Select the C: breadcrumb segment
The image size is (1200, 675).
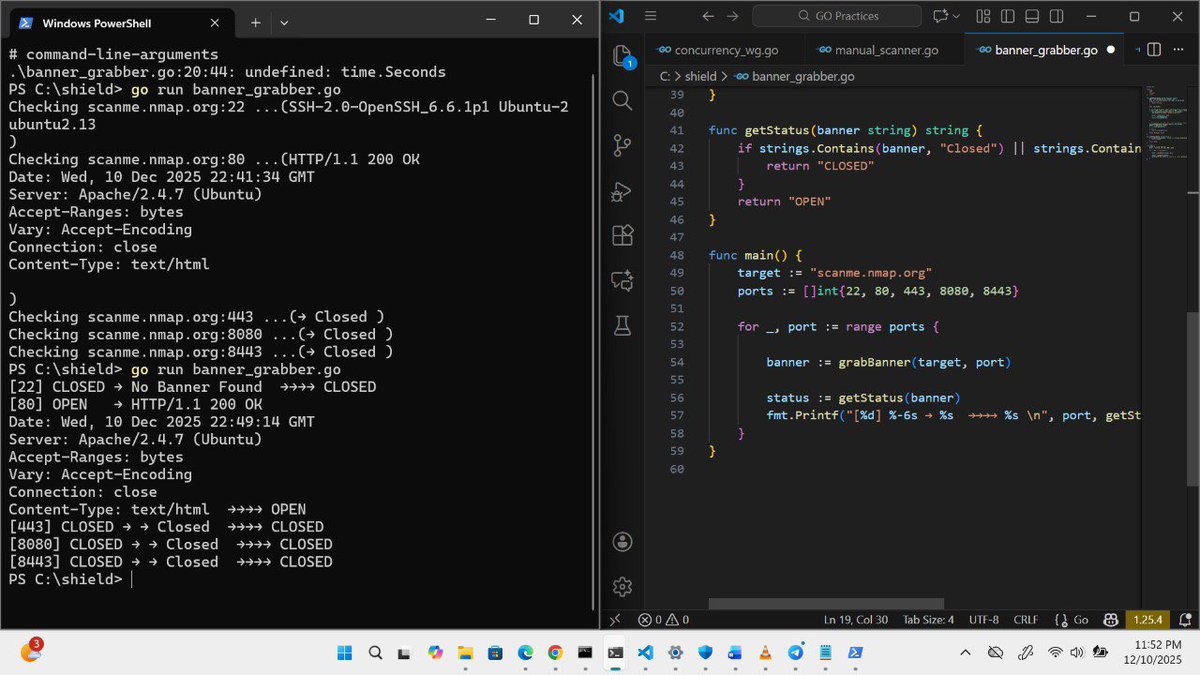pyautogui.click(x=665, y=76)
